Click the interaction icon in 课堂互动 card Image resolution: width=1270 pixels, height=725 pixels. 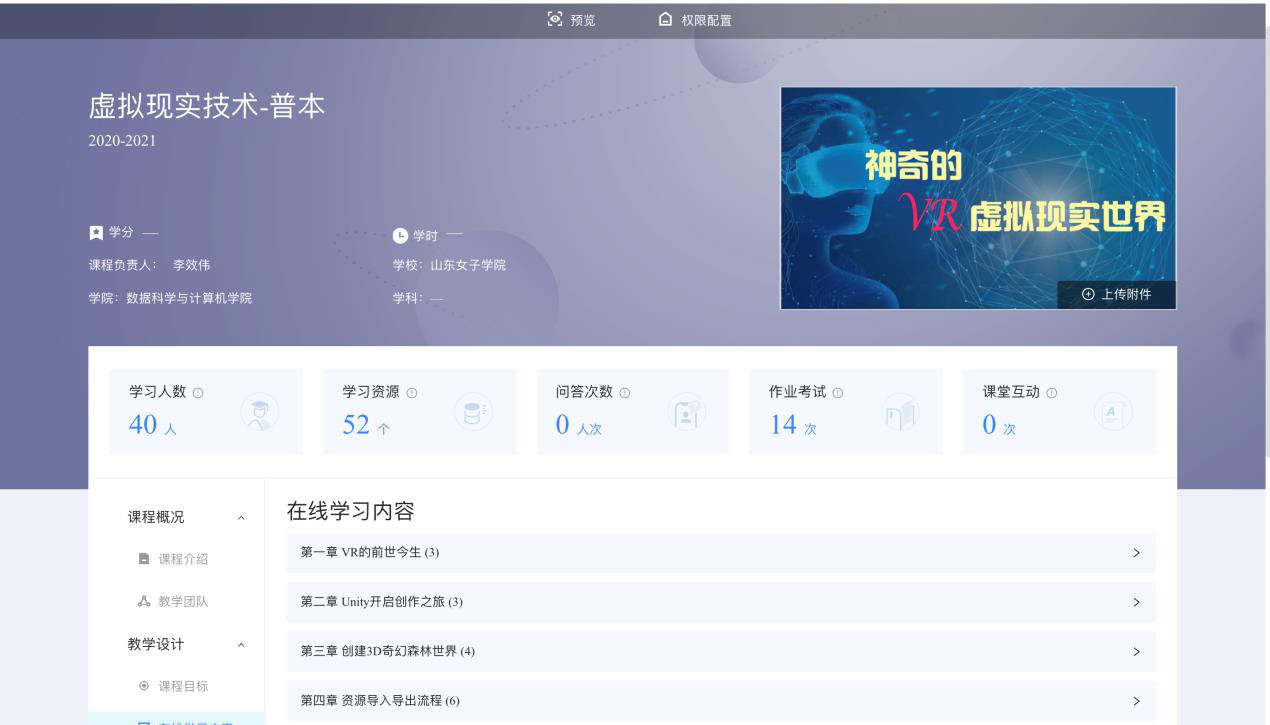(1113, 412)
